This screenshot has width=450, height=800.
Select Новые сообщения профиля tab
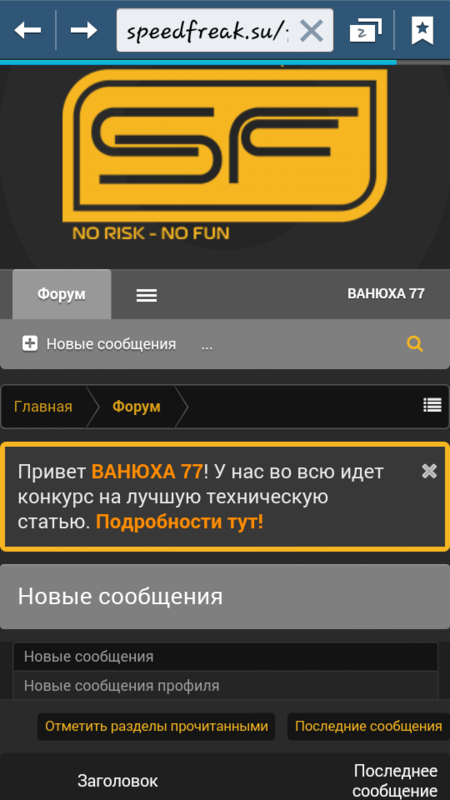(x=225, y=685)
